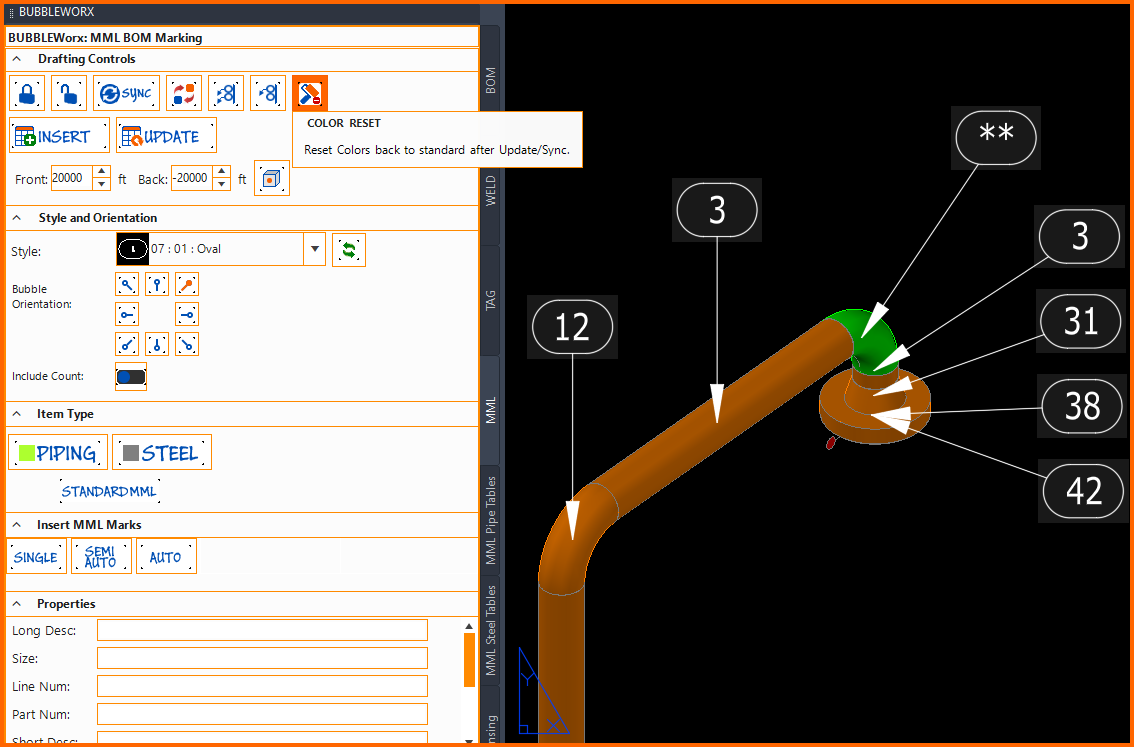Set bubble orientation to bottom
Viewport: 1134px width, 747px height.
157,344
